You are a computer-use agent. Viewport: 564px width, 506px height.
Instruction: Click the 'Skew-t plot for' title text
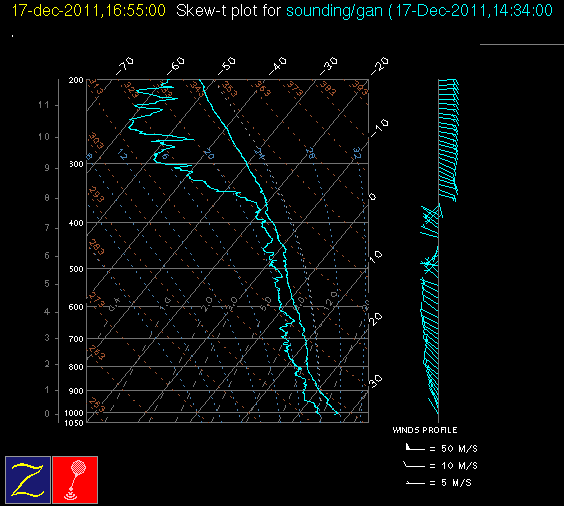[x=228, y=10]
